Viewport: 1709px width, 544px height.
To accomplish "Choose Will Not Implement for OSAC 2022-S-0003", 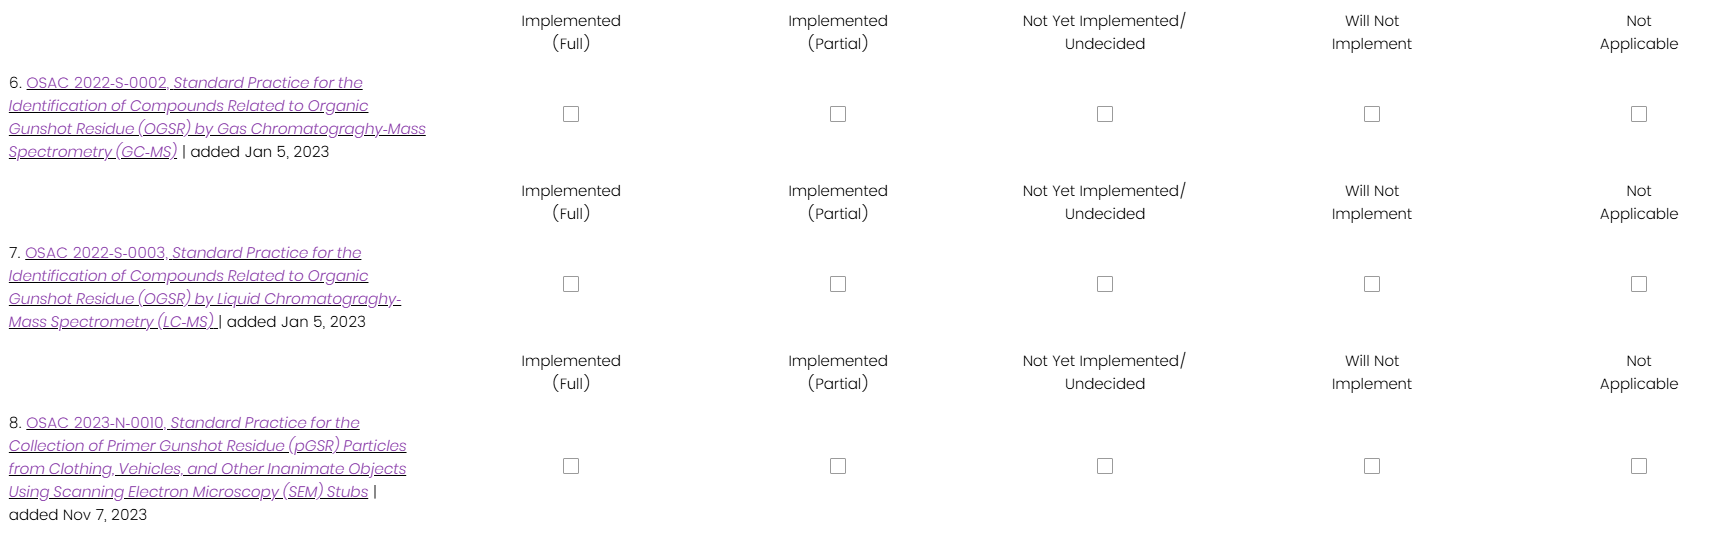I will click(x=1372, y=284).
